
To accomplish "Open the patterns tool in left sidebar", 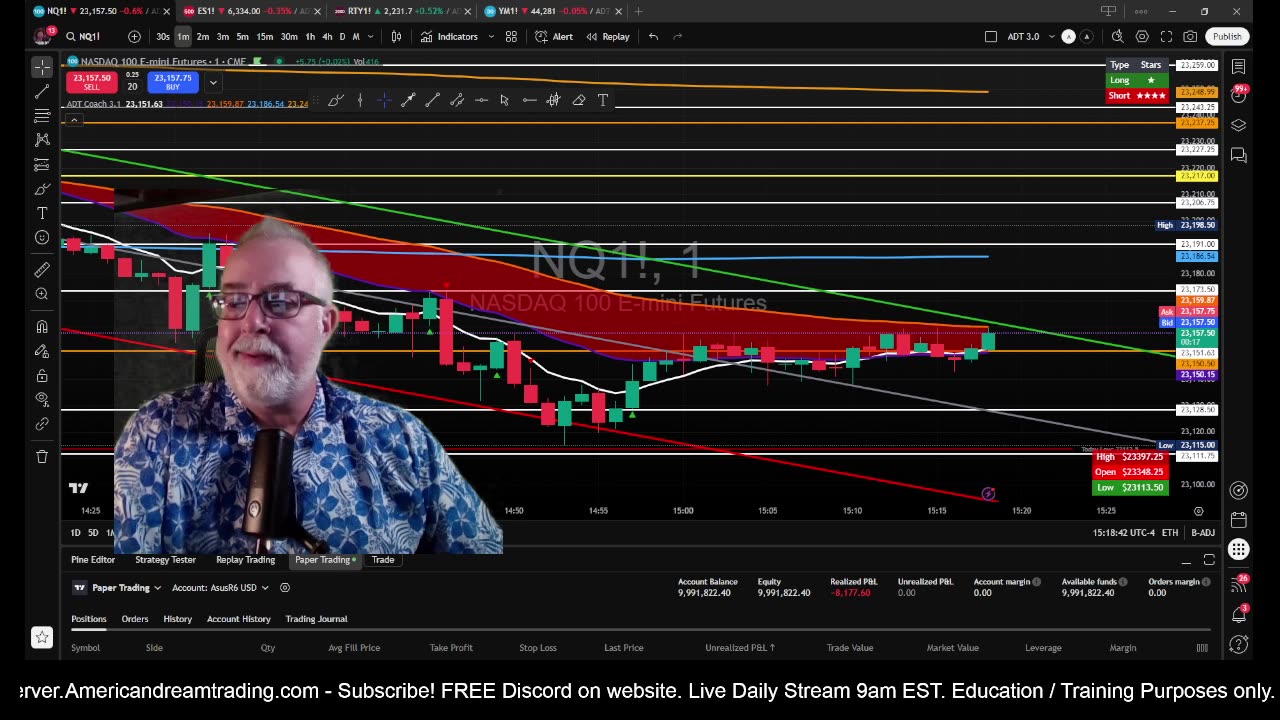I will point(42,140).
